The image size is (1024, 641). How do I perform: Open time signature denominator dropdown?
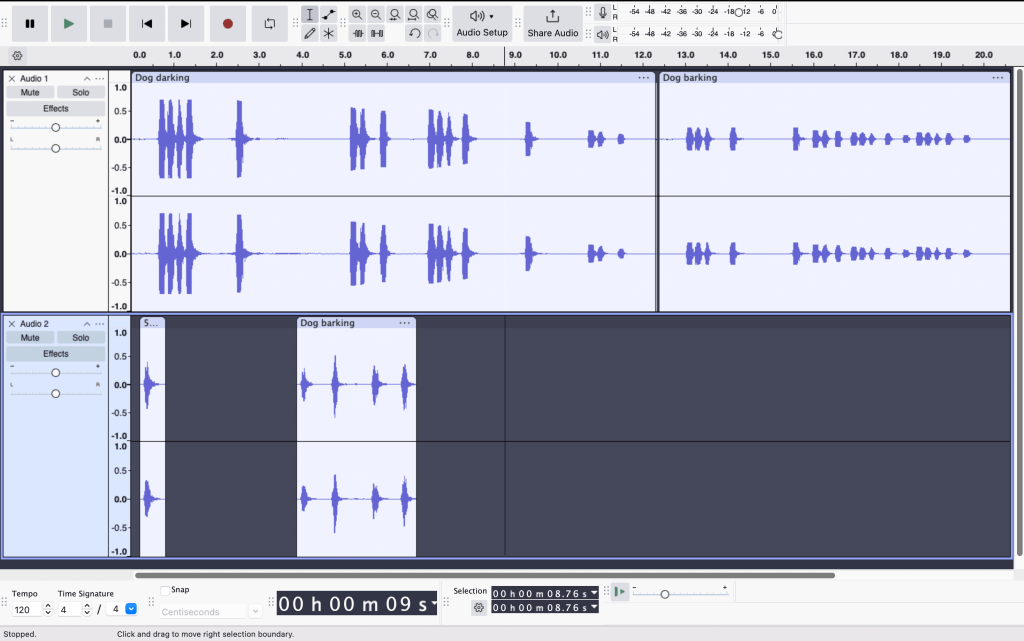[x=131, y=609]
